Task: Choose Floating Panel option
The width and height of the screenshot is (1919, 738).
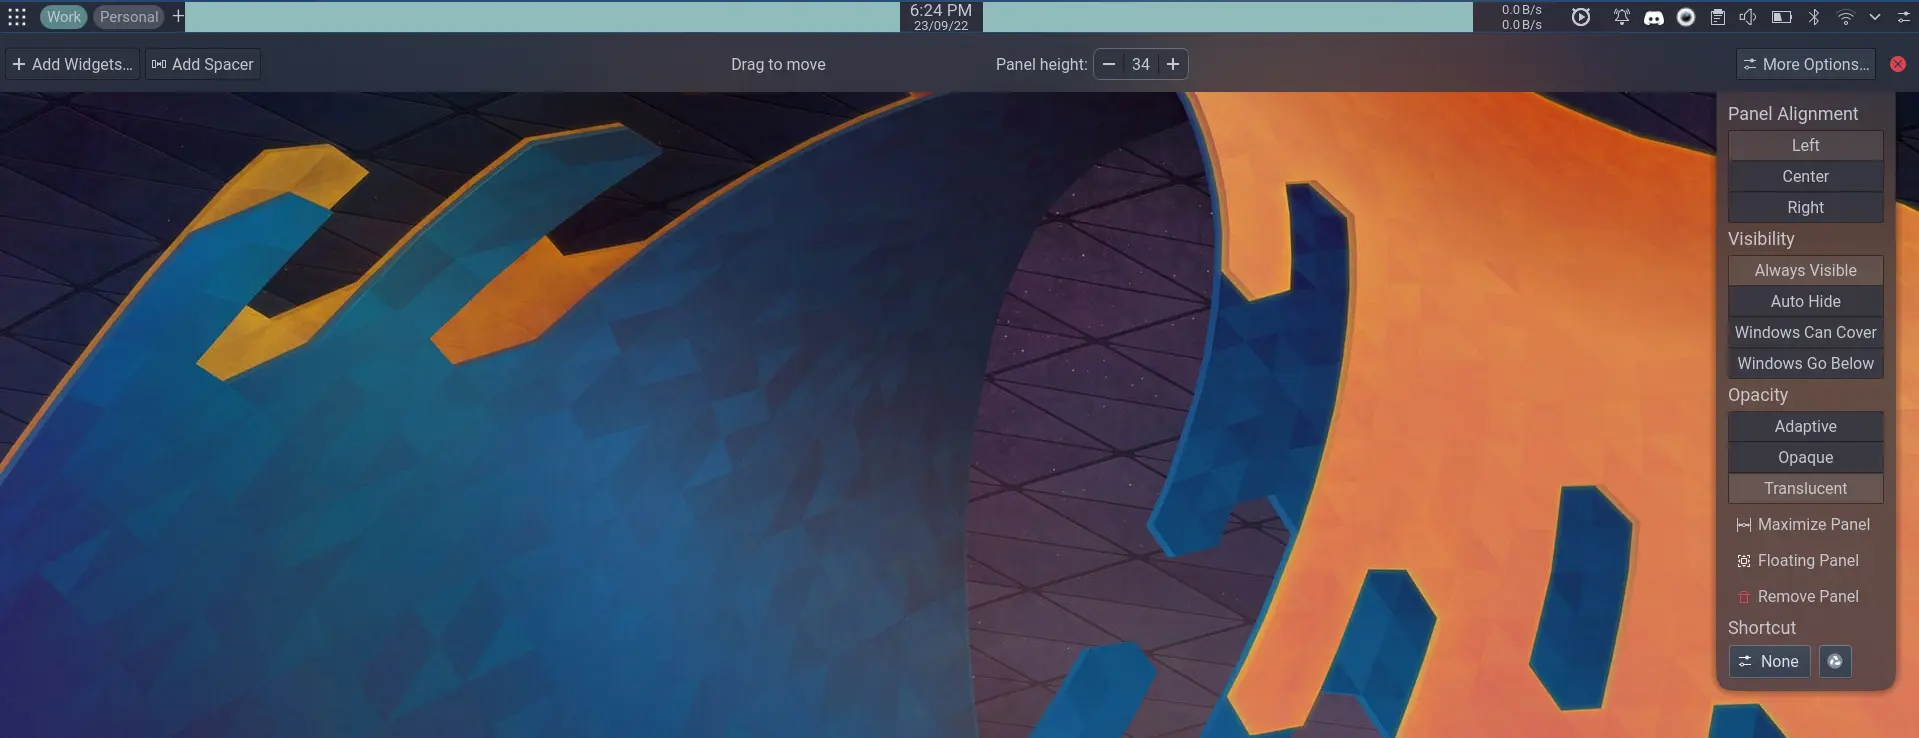Action: (x=1806, y=560)
